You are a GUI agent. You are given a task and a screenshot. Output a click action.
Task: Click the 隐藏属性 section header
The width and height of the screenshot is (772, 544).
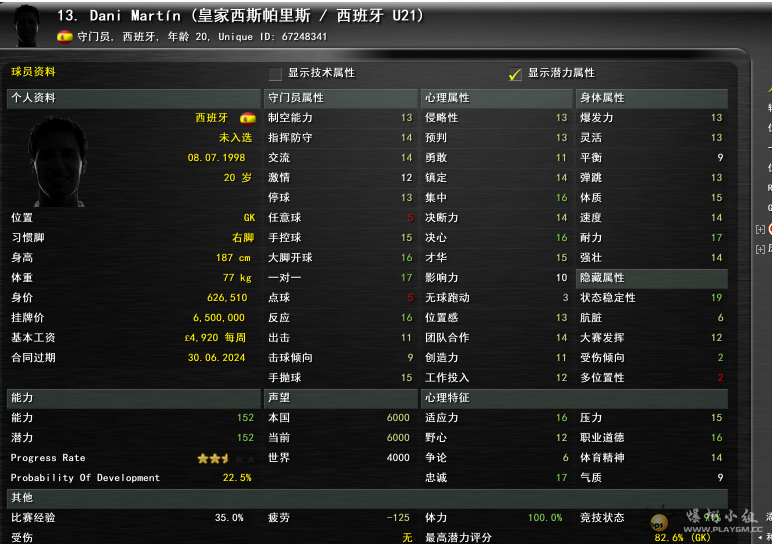coord(652,278)
